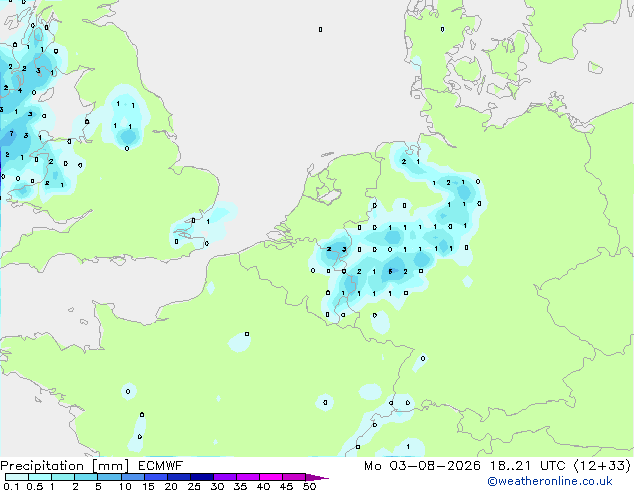Click the 2–5 mm legend color swatch
The image size is (634, 490).
86,477
